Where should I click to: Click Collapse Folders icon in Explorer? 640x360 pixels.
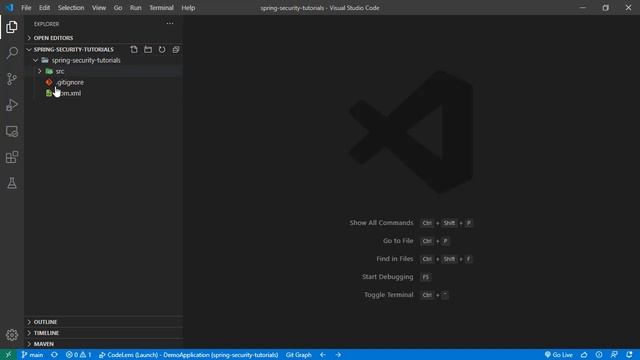(176, 49)
